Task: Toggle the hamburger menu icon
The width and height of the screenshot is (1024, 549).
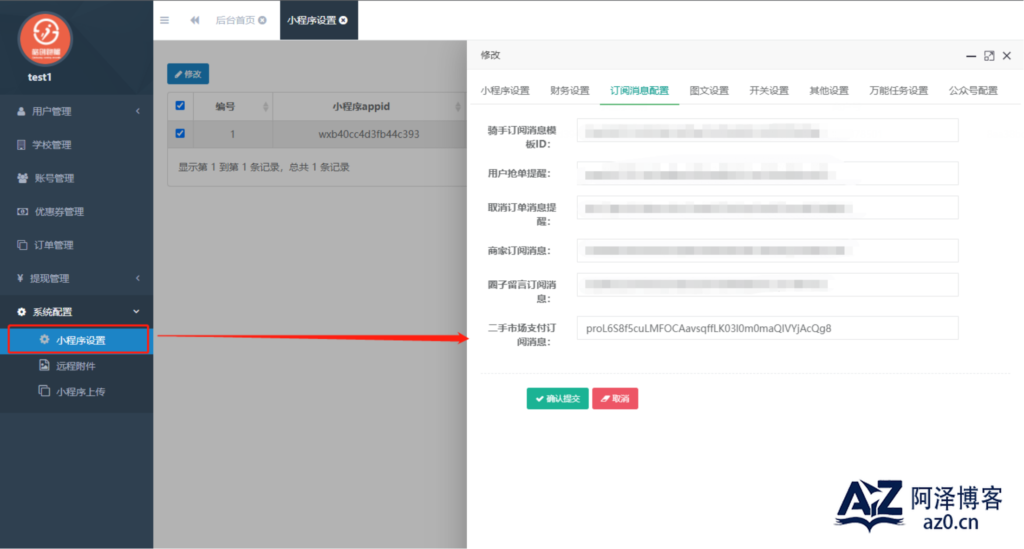Action: tap(165, 20)
